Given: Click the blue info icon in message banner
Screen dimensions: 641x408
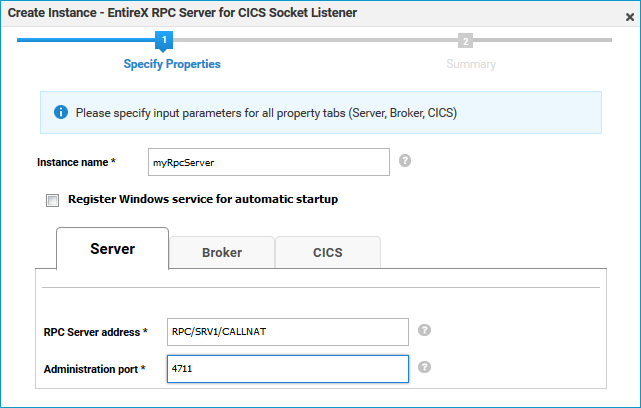Looking at the screenshot, I should click(61, 112).
